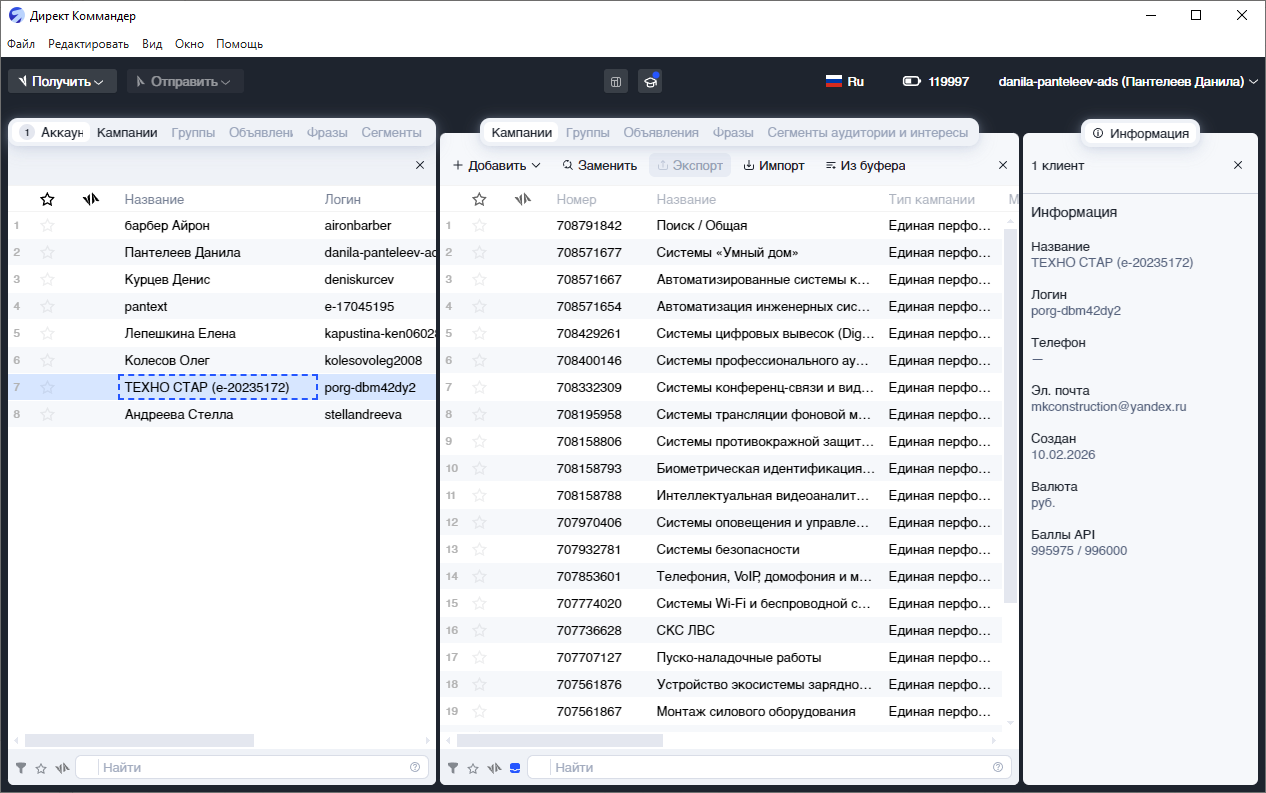The image size is (1266, 793).
Task: Star the Системы «Умный дом» campaign
Action: click(479, 253)
